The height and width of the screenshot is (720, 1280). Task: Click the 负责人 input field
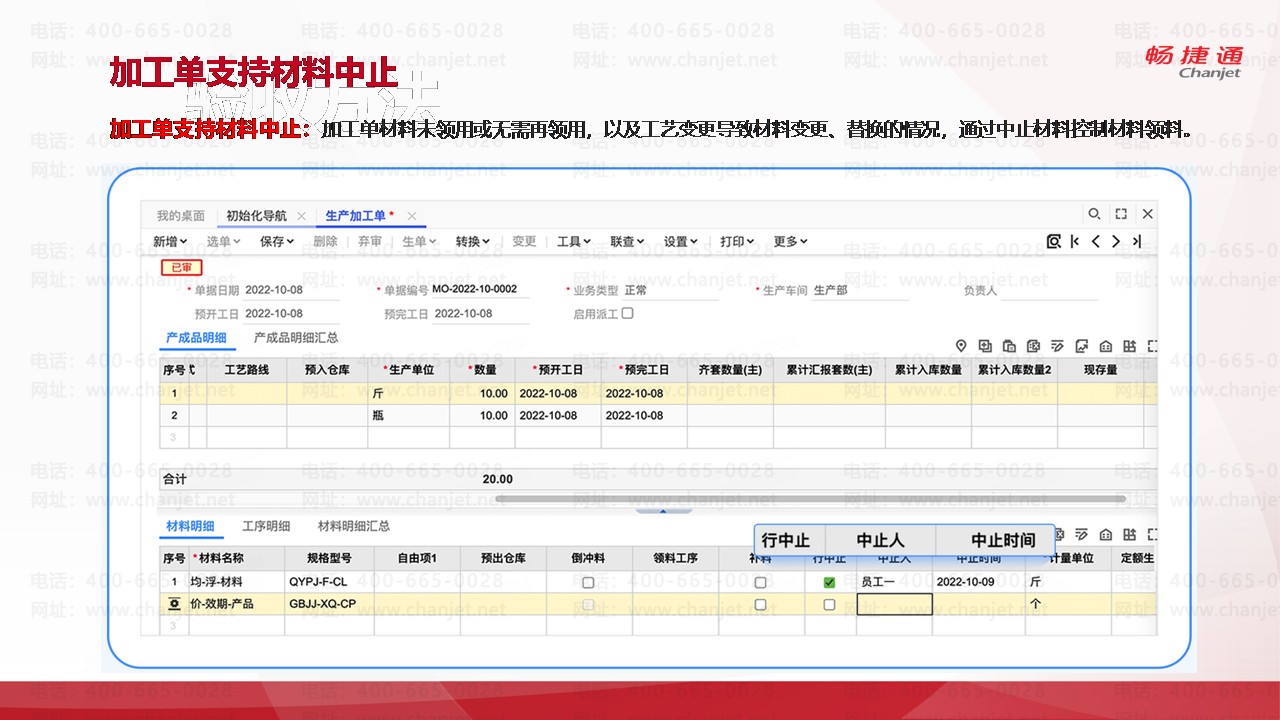click(x=1049, y=290)
